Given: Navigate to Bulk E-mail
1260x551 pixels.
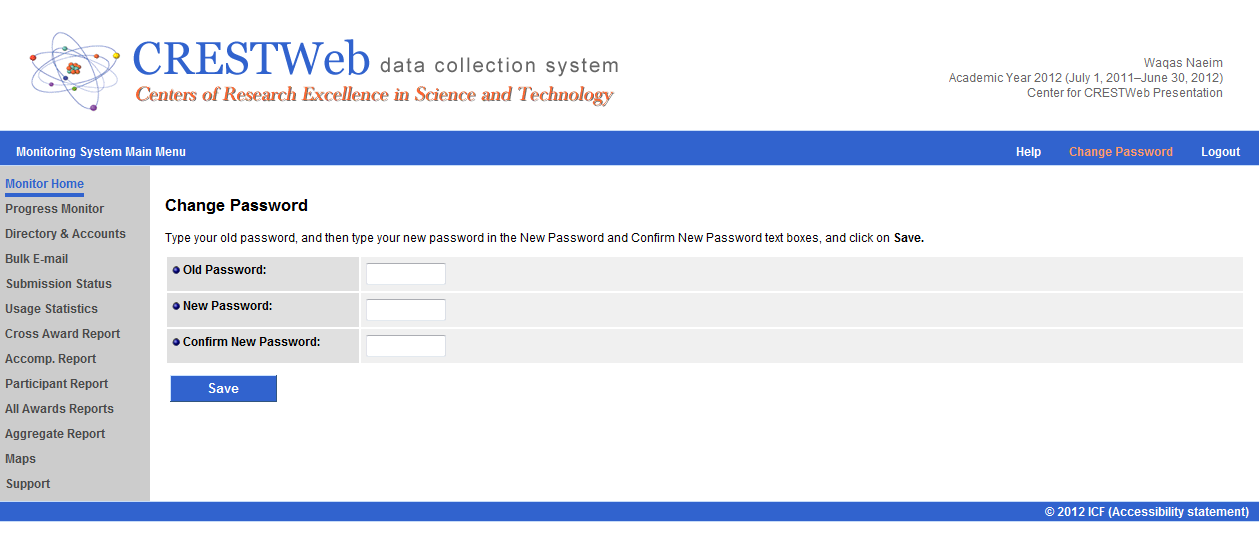Looking at the screenshot, I should point(36,259).
